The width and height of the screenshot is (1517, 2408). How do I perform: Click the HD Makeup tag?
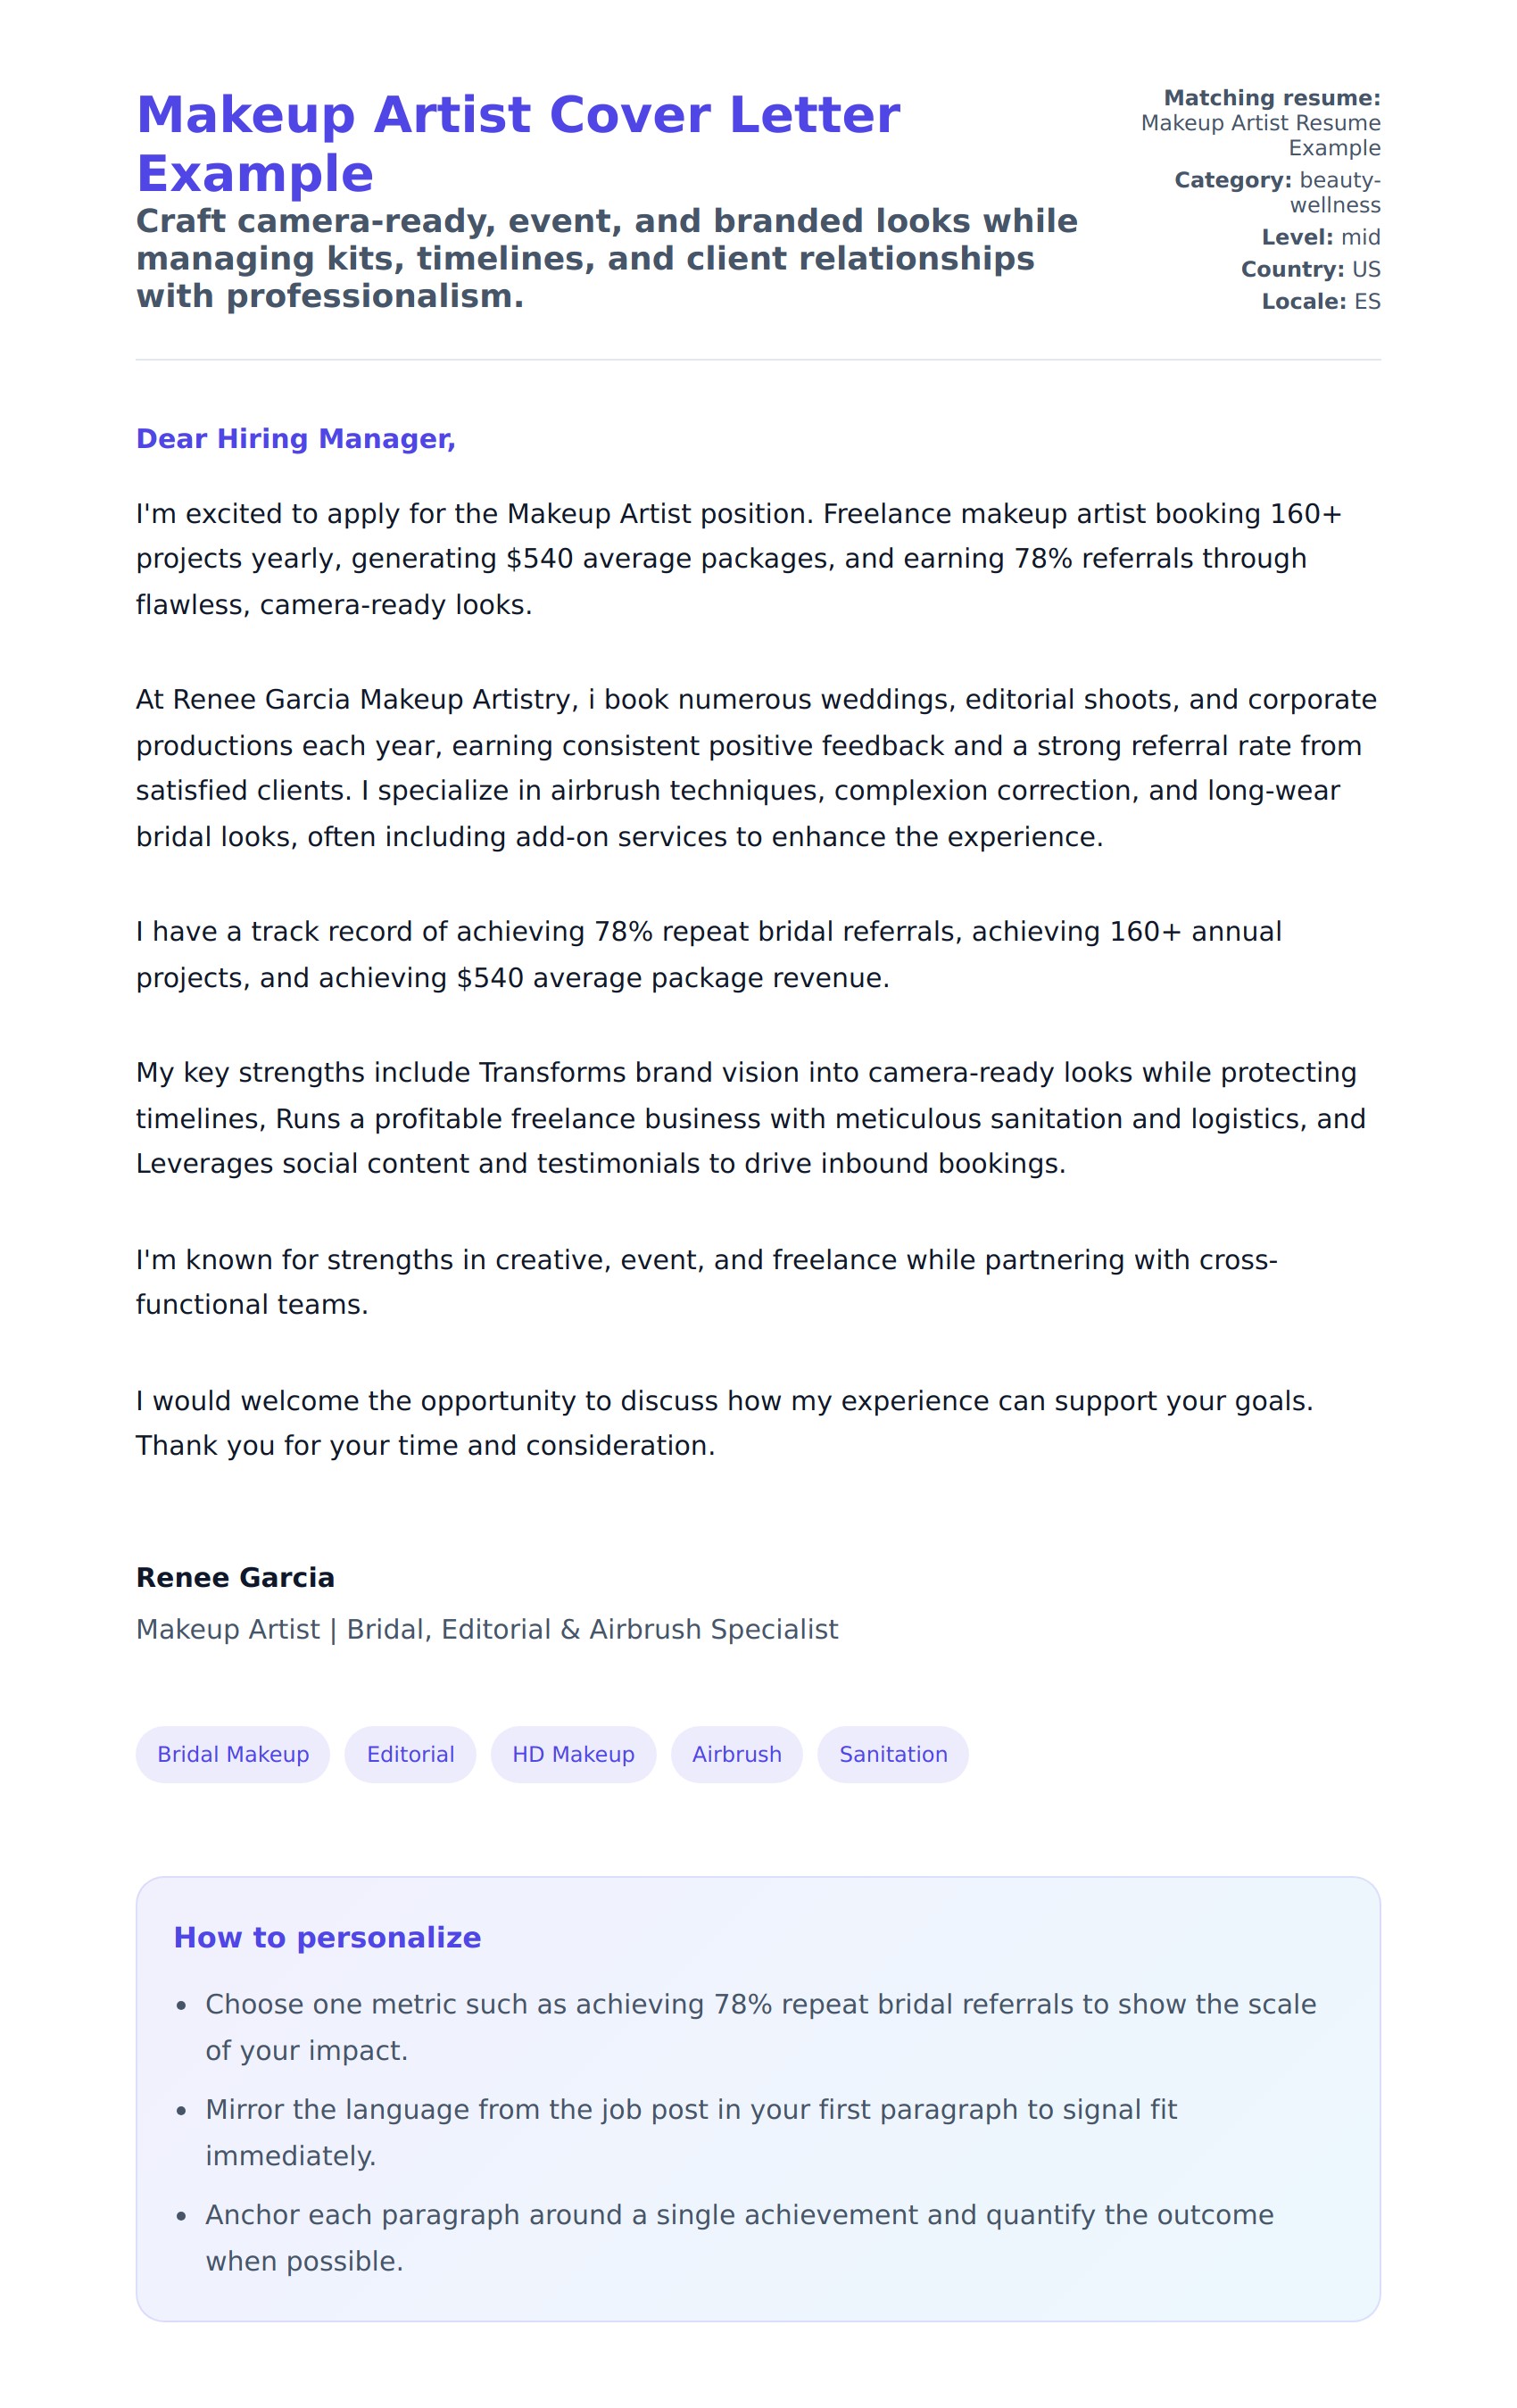(573, 1754)
